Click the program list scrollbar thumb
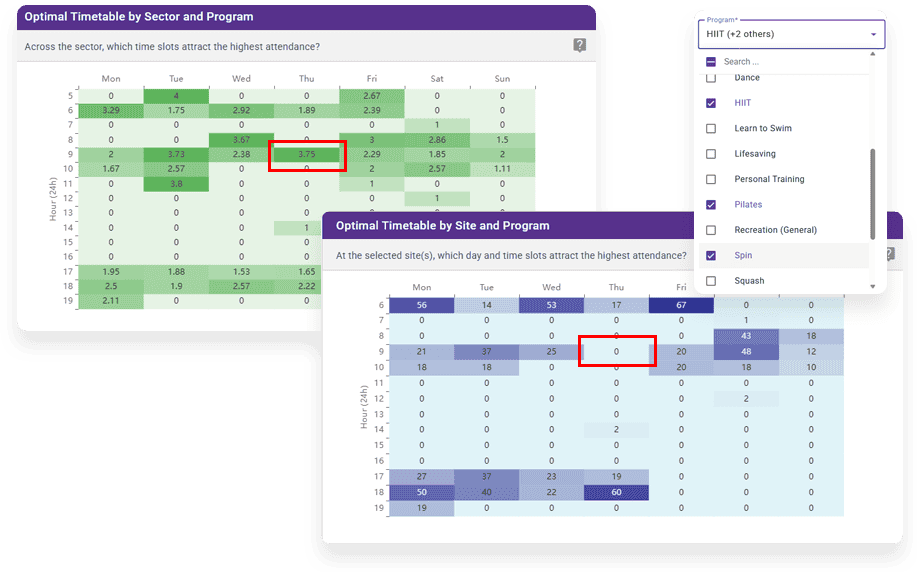917x572 pixels. [x=873, y=194]
